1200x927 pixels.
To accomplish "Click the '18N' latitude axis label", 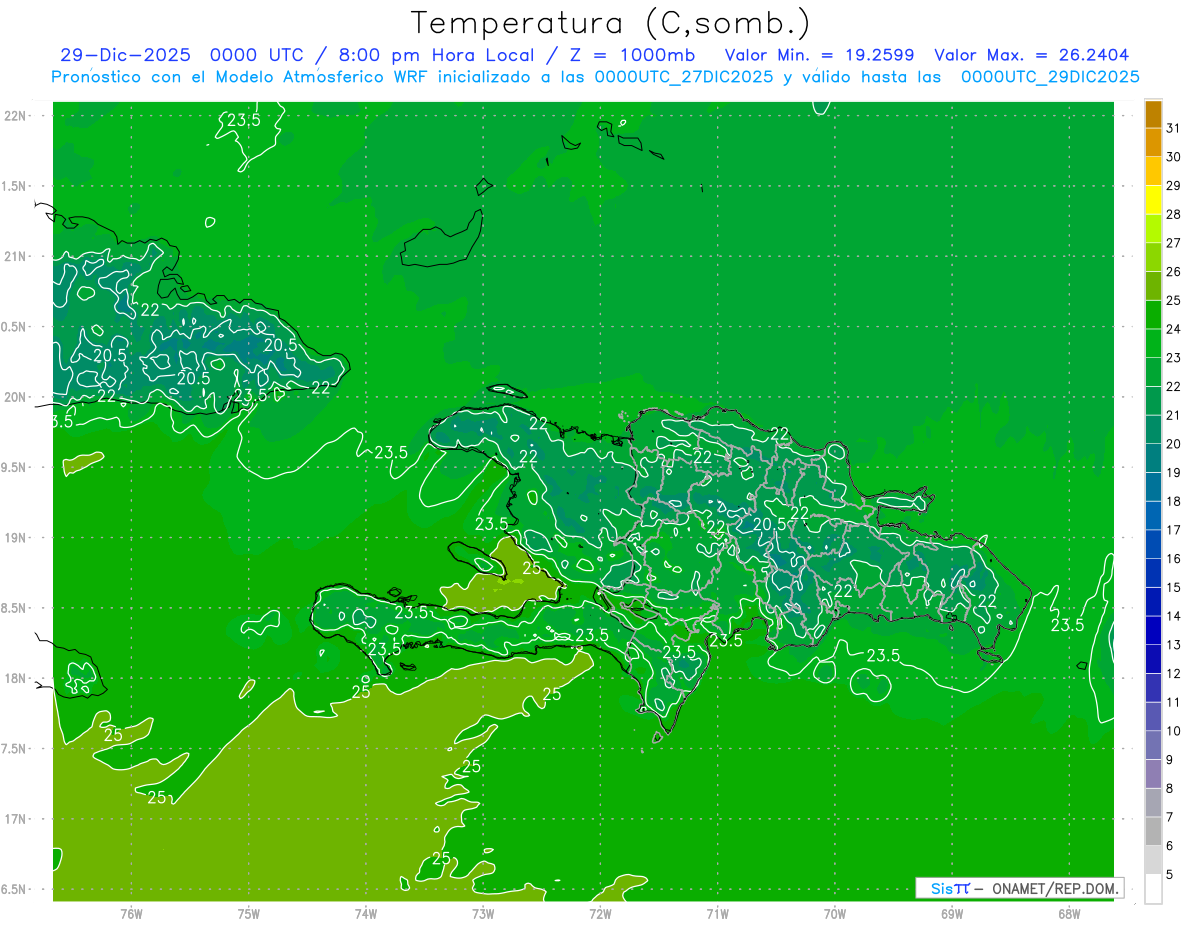I will [16, 678].
